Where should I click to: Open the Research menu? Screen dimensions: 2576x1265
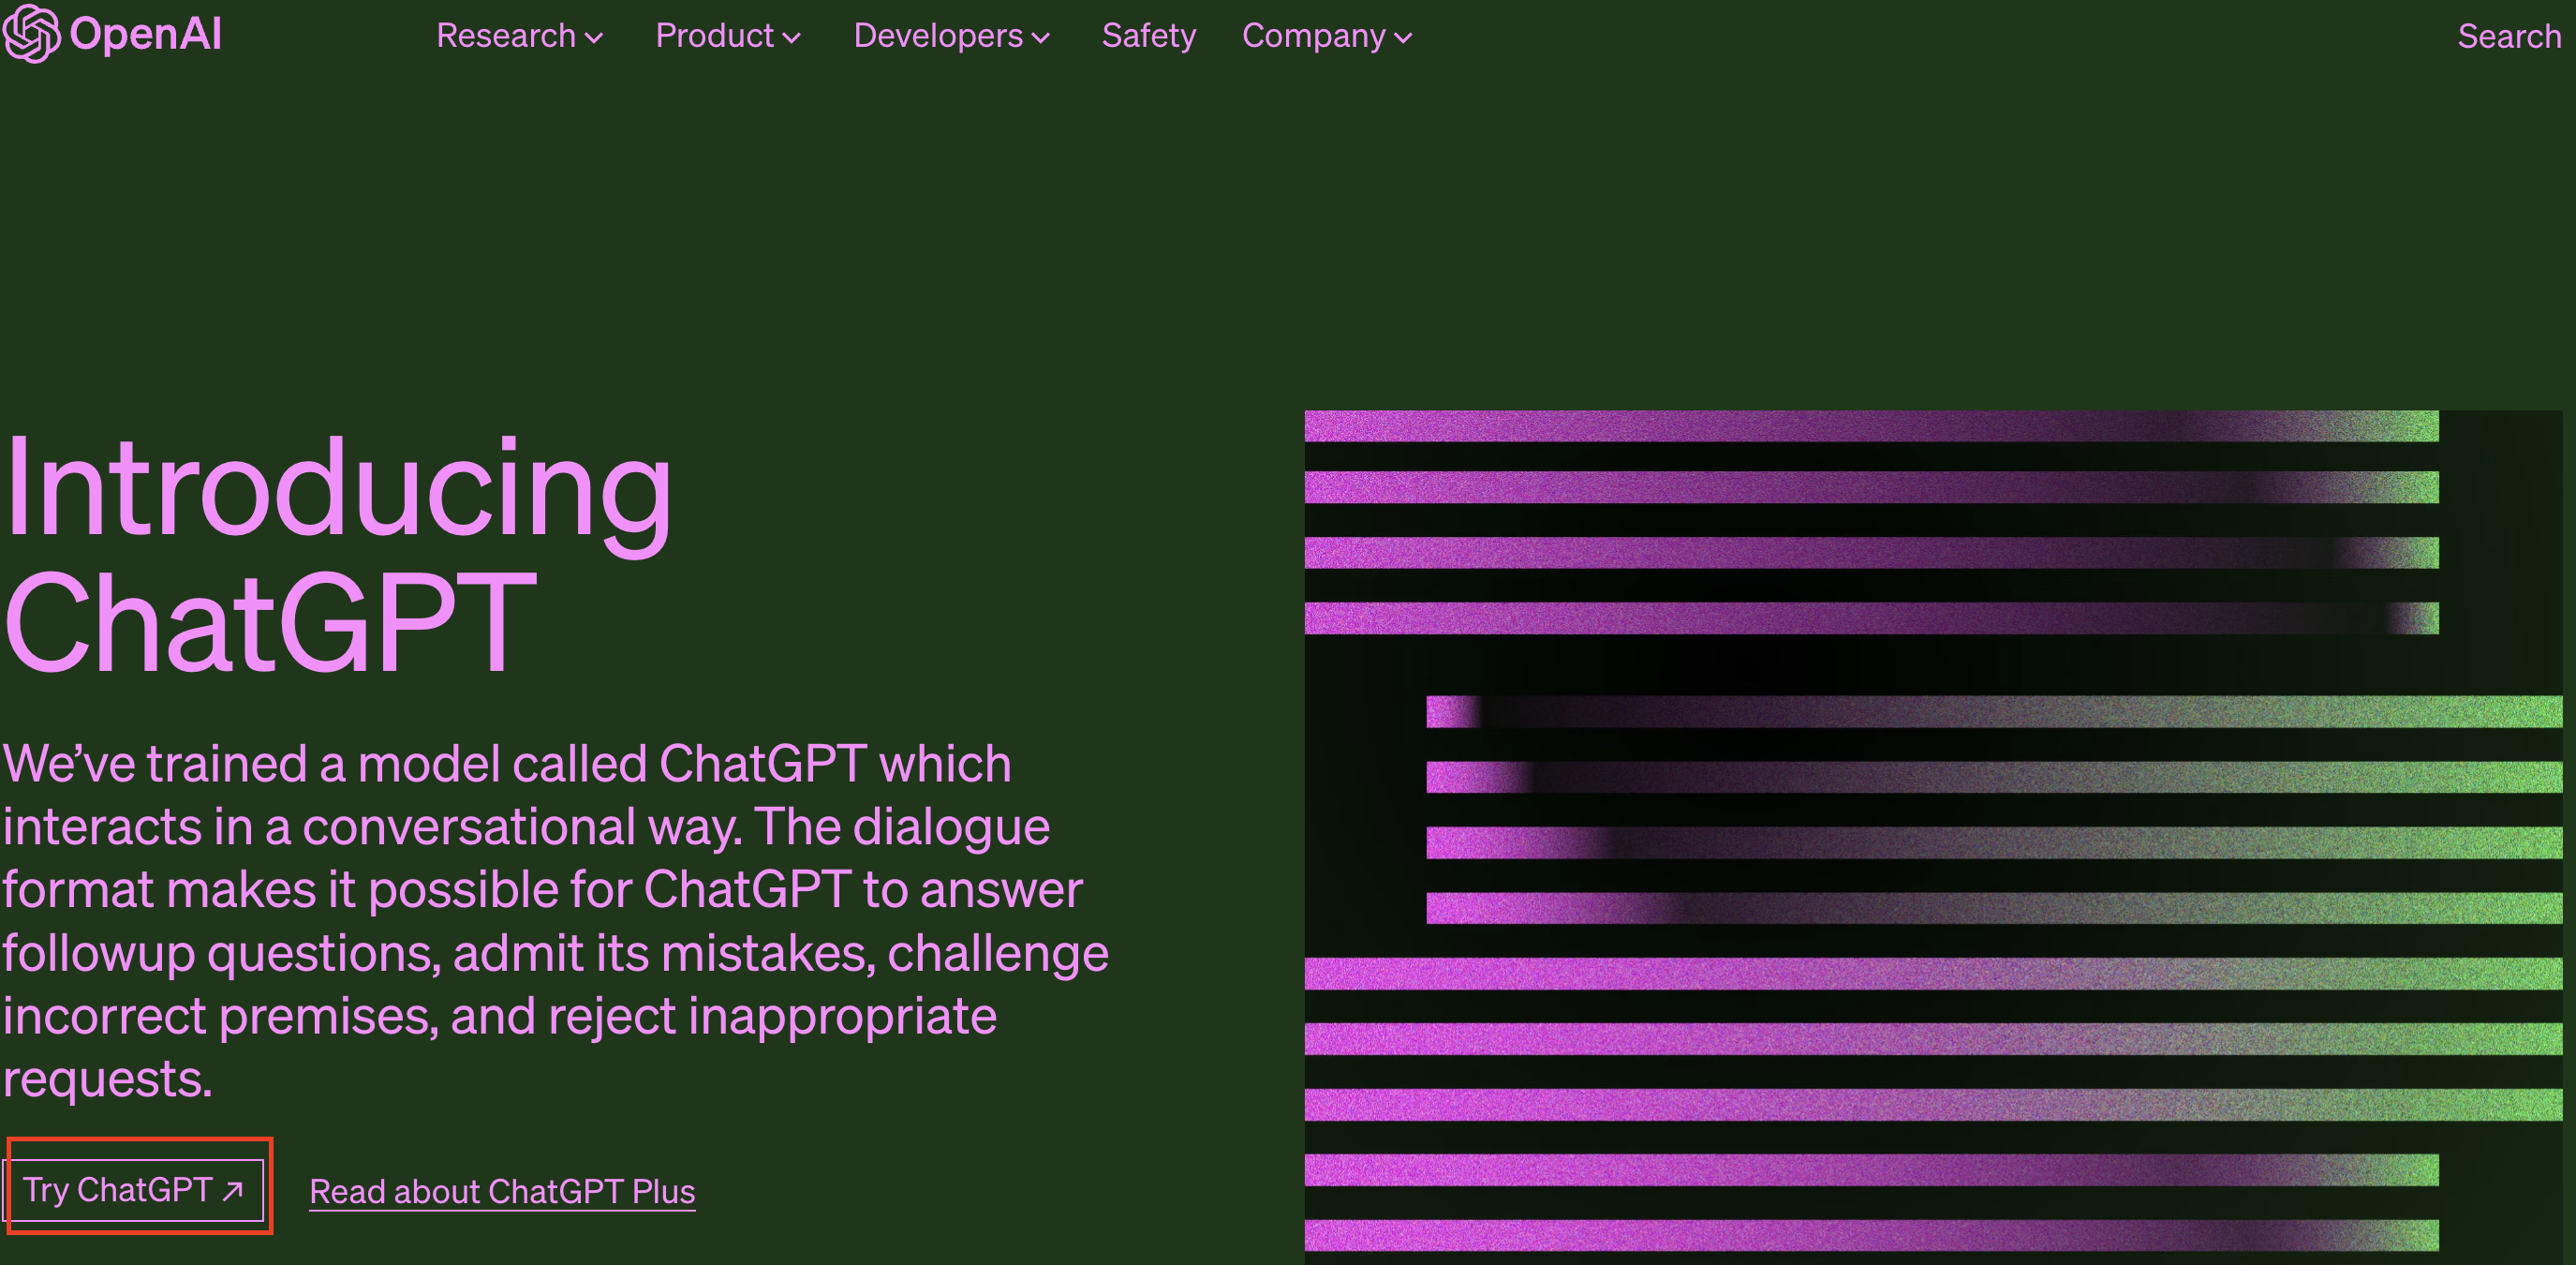tap(506, 36)
